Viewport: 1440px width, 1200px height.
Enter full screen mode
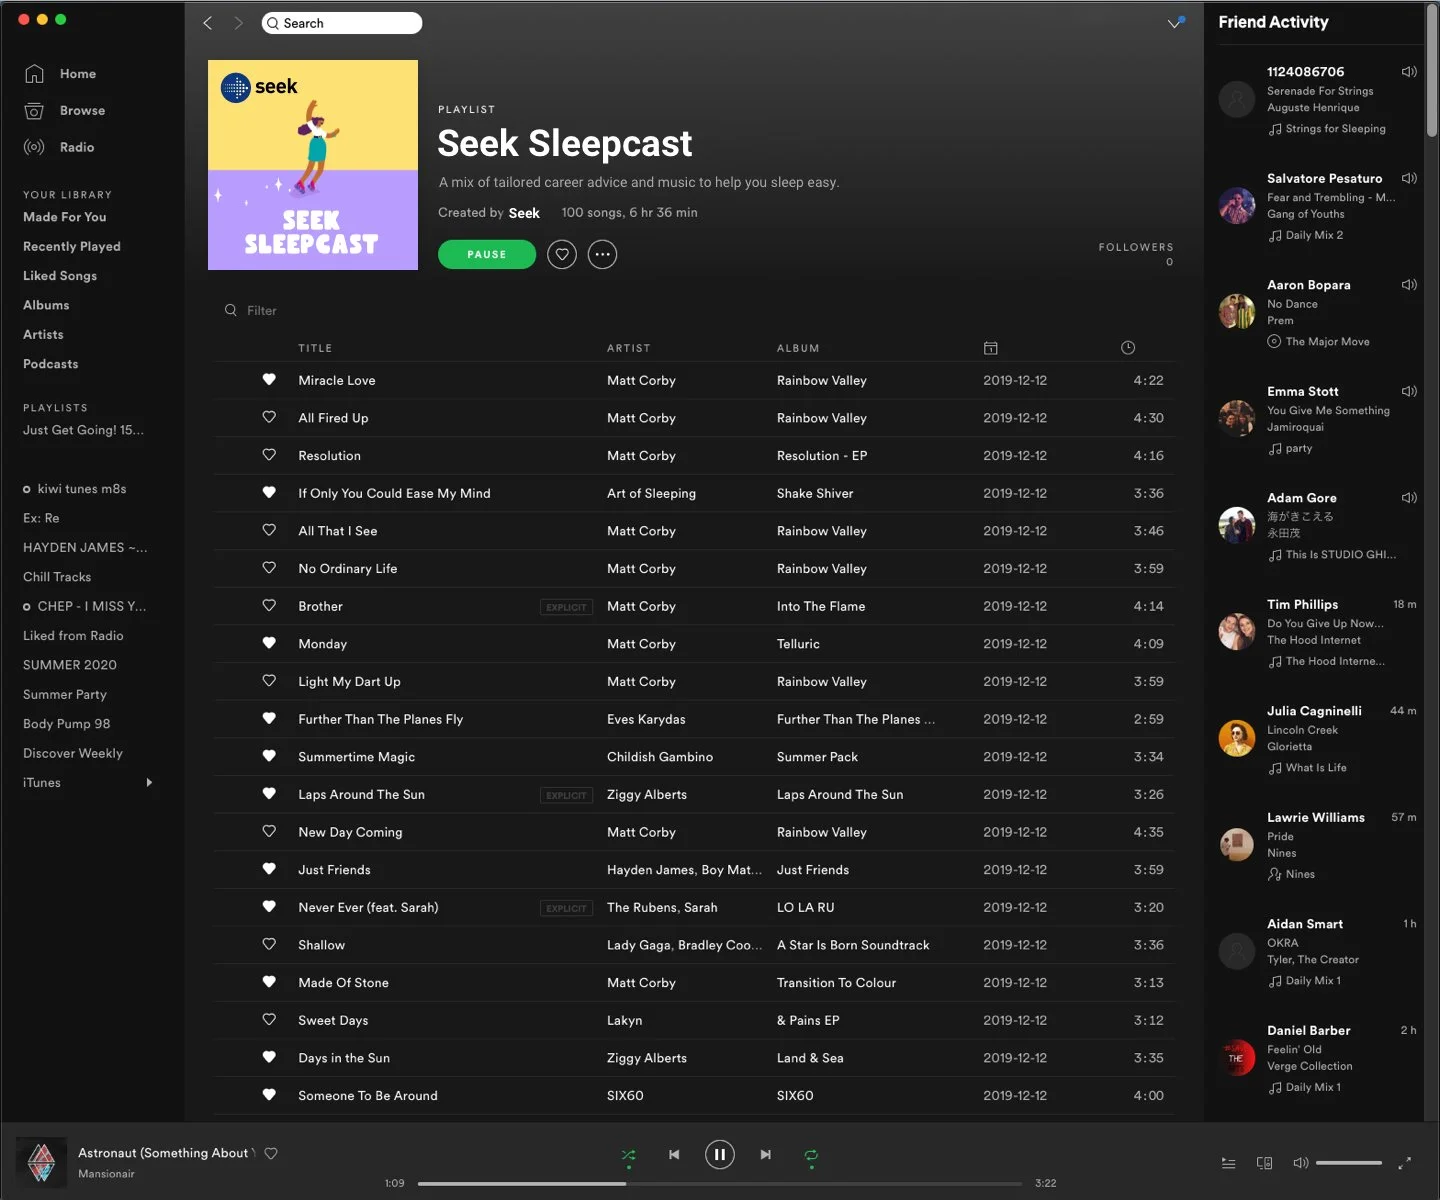click(x=1404, y=1163)
